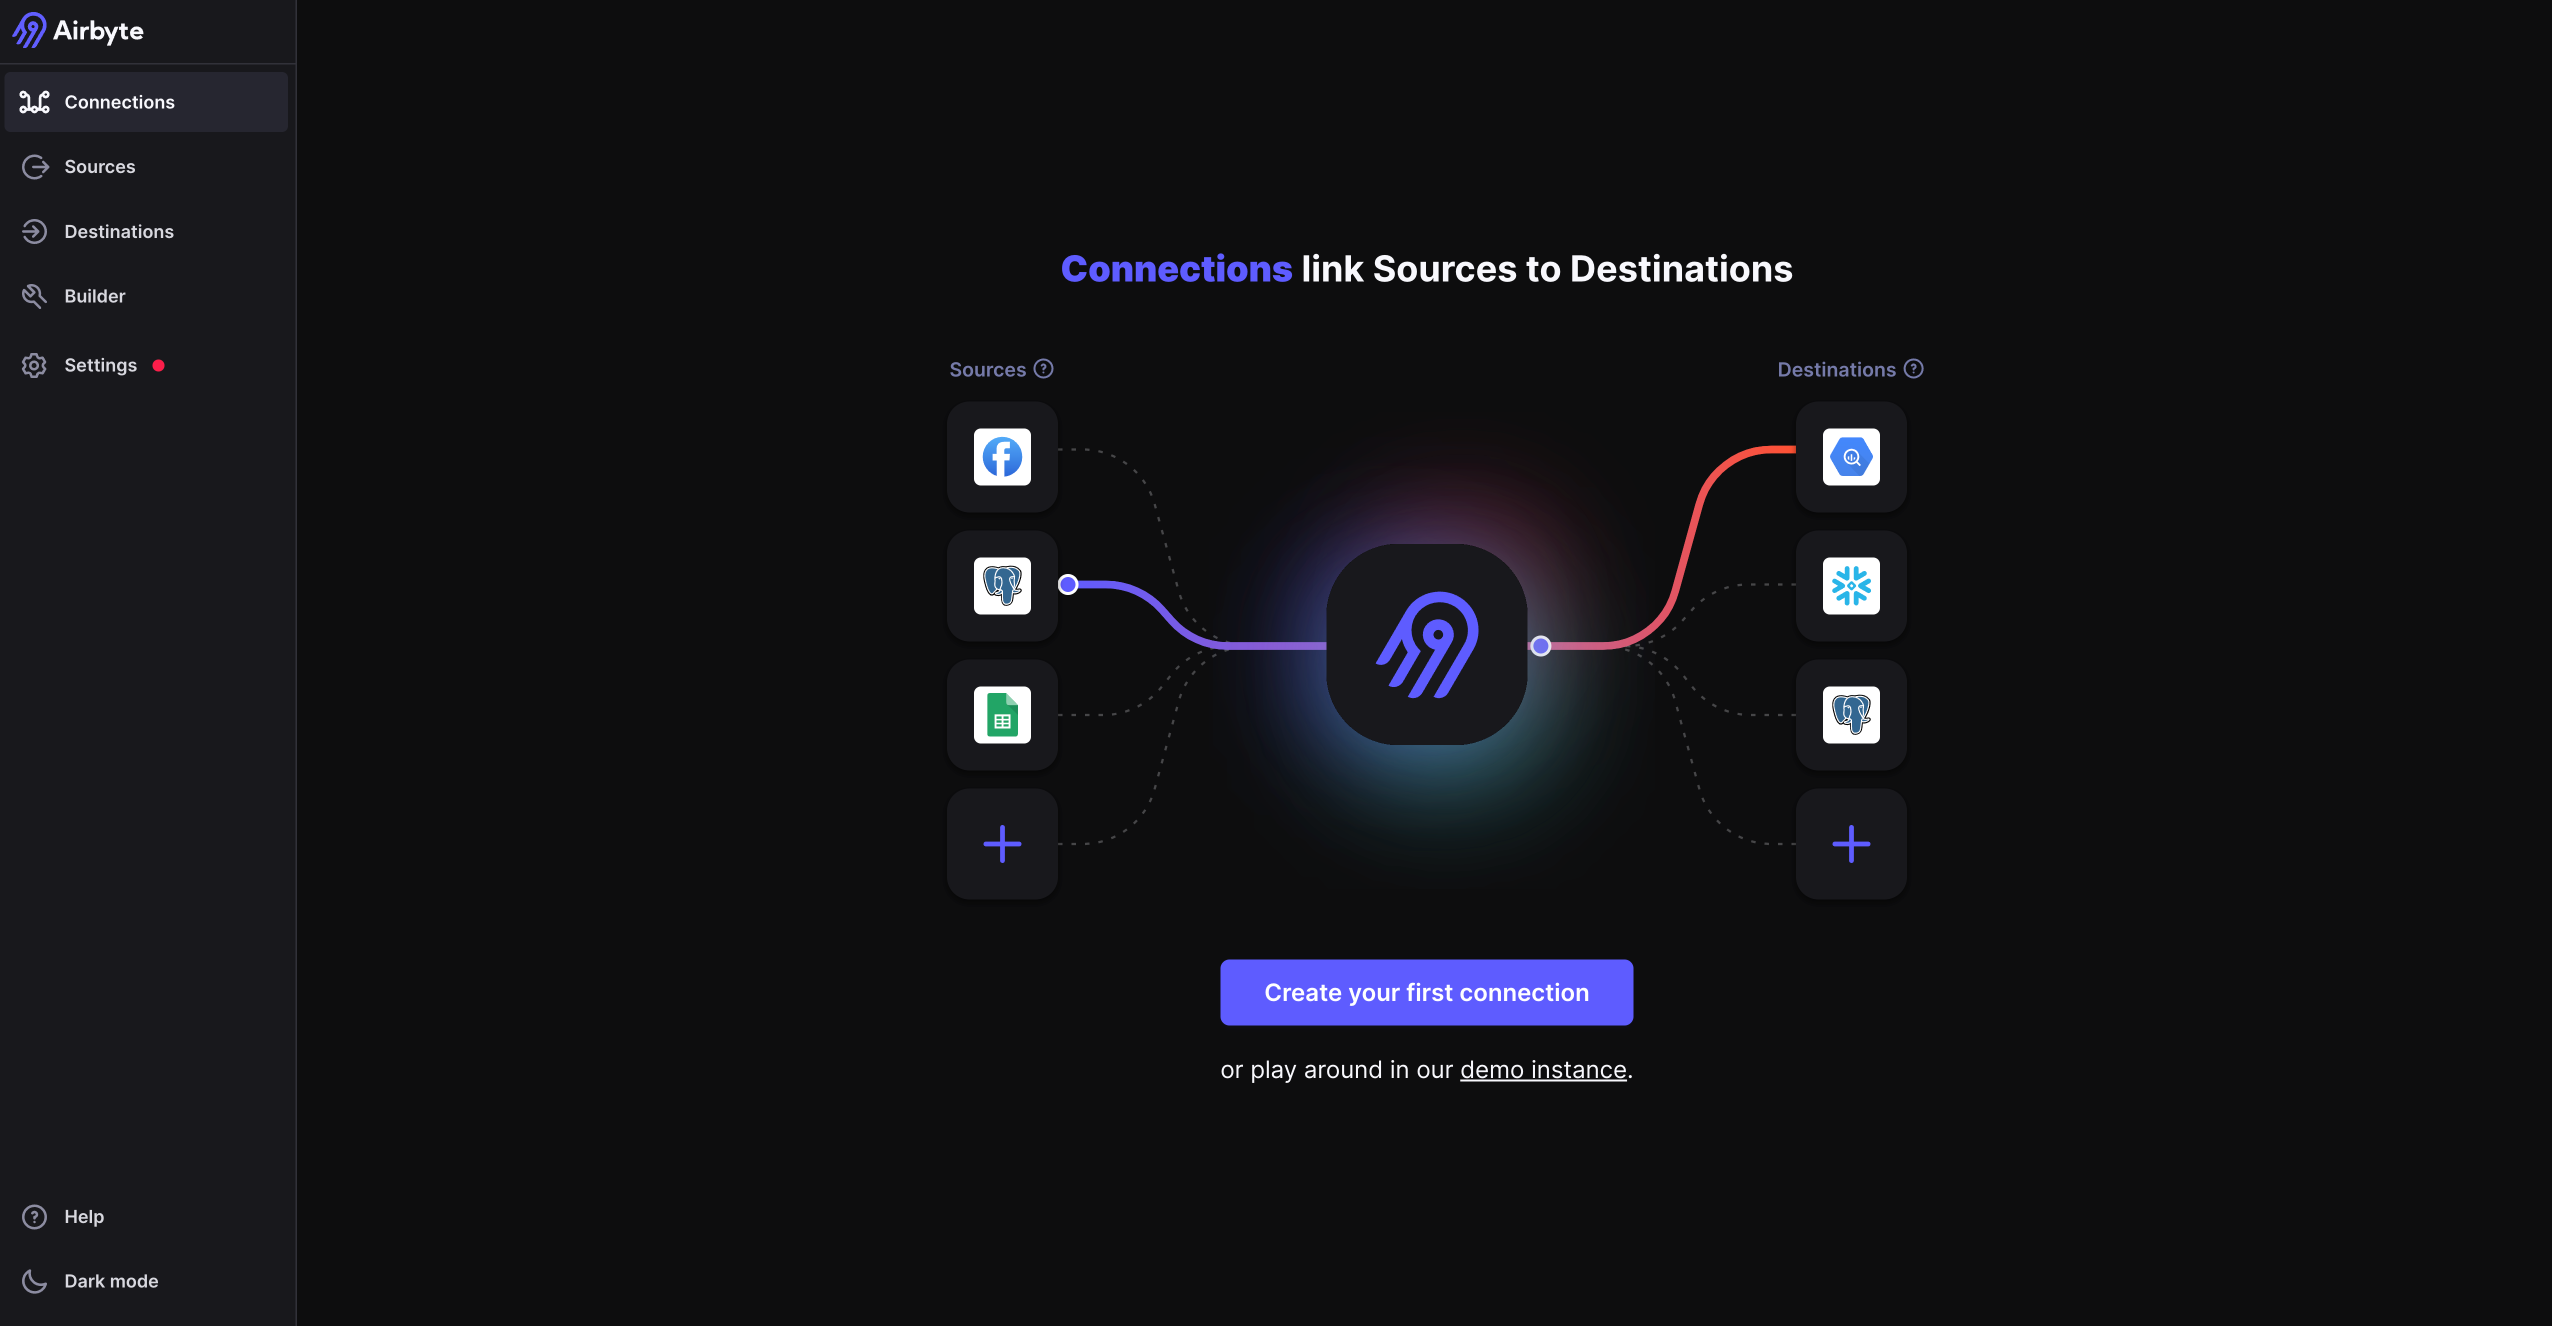Toggle Dark mode setting
The image size is (2552, 1326).
[x=111, y=1280]
